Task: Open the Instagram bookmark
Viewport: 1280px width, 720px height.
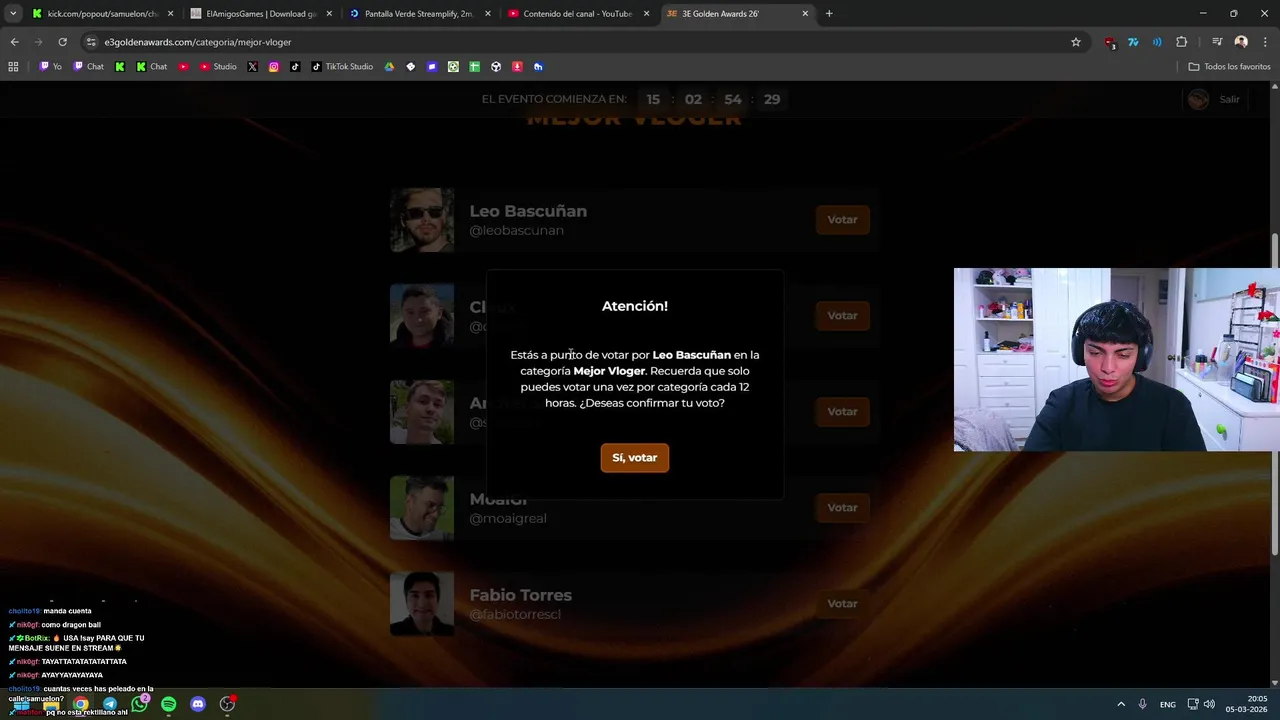Action: tap(274, 67)
